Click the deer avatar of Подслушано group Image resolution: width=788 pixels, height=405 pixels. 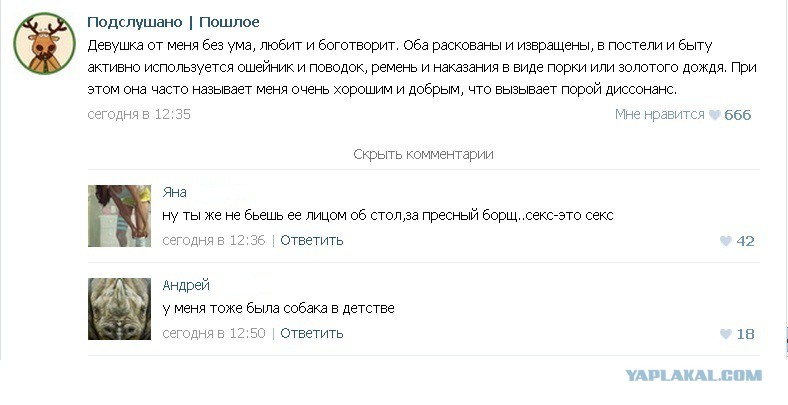[45, 44]
